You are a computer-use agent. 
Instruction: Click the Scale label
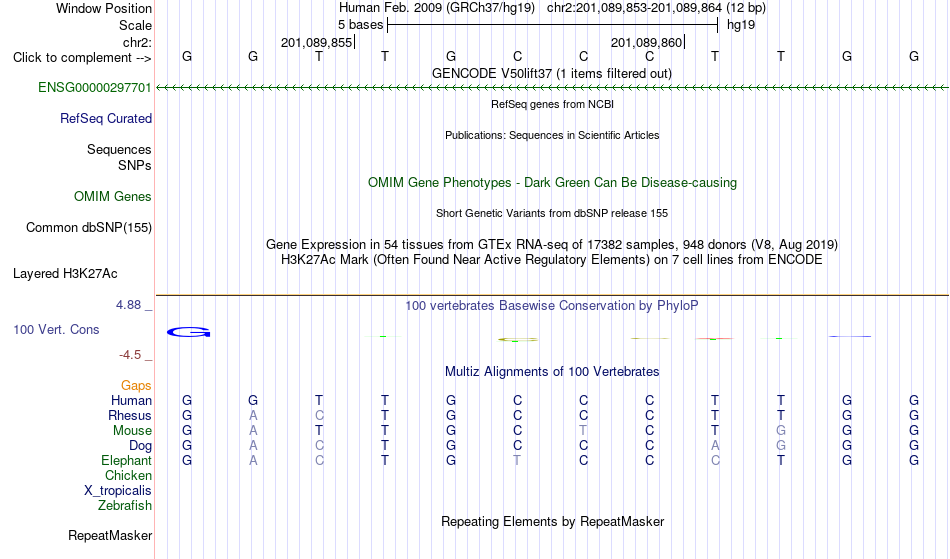click(x=136, y=25)
